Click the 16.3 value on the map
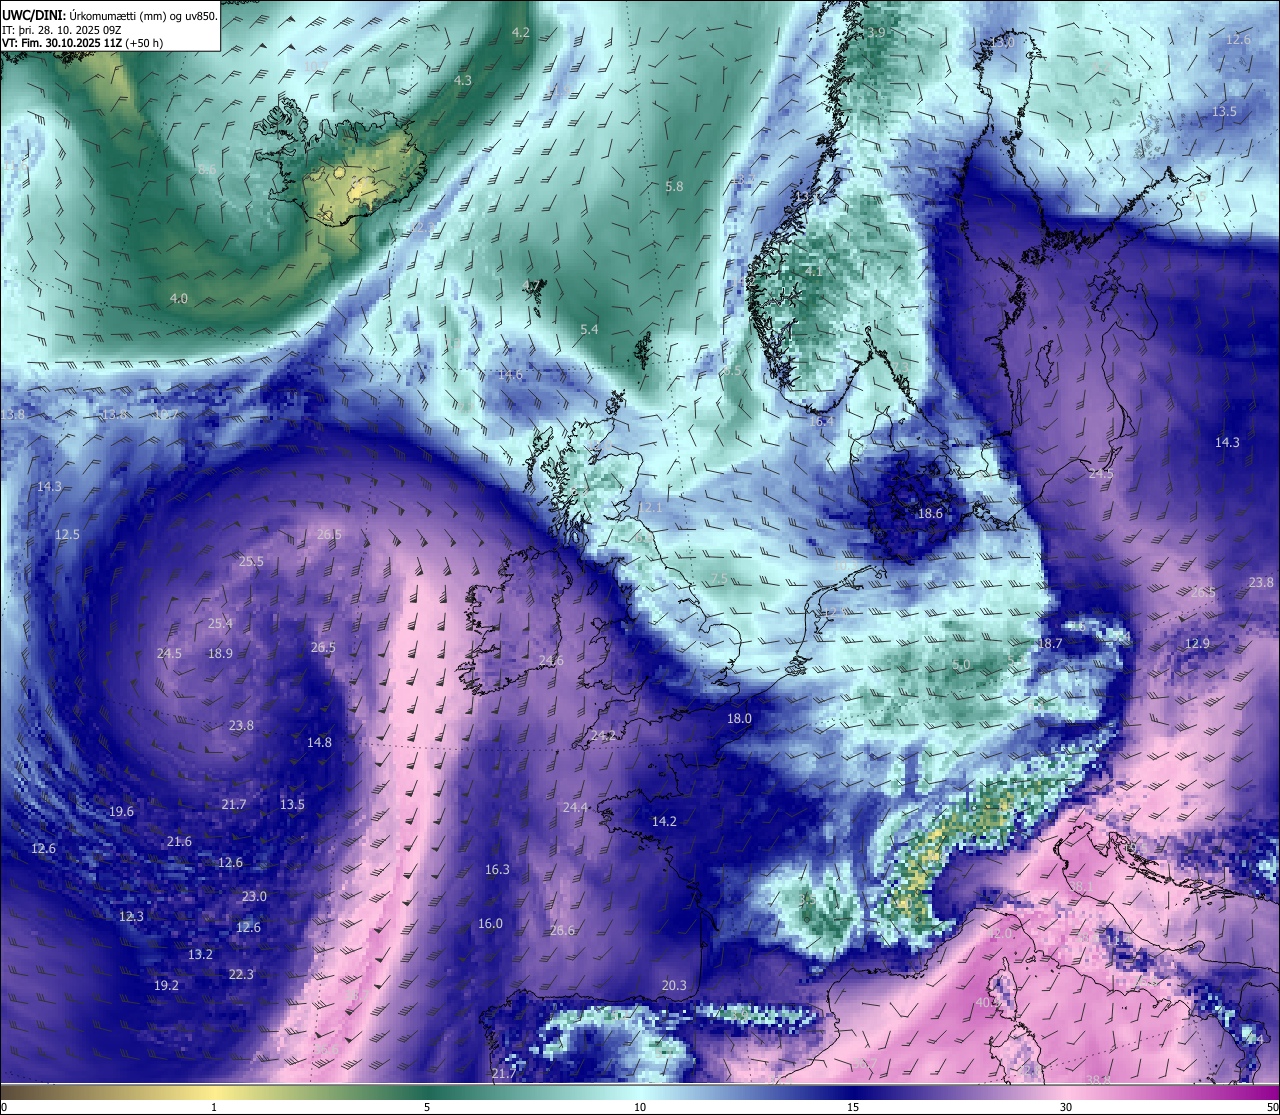Viewport: 1280px width, 1115px height. (497, 869)
